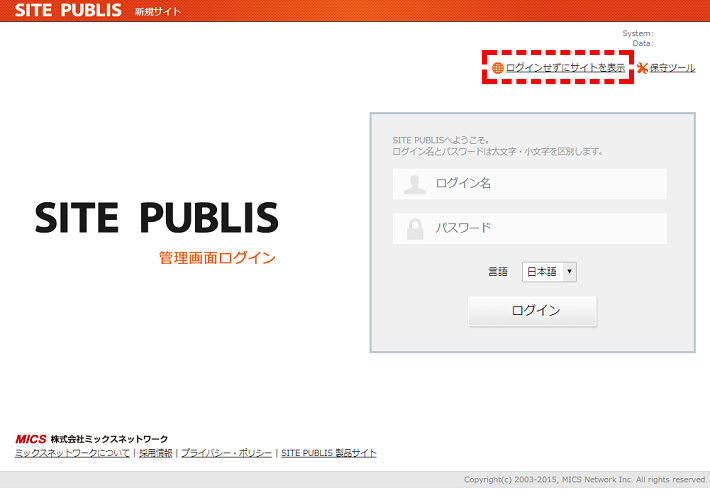Click the large black SITE PUBLIS logo

156,218
